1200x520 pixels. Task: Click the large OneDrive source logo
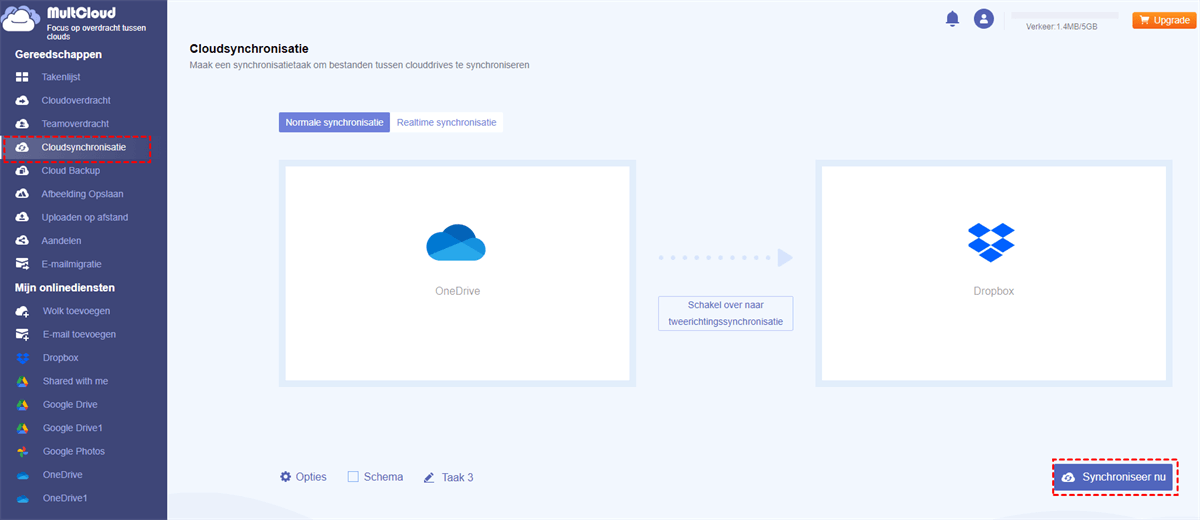456,243
